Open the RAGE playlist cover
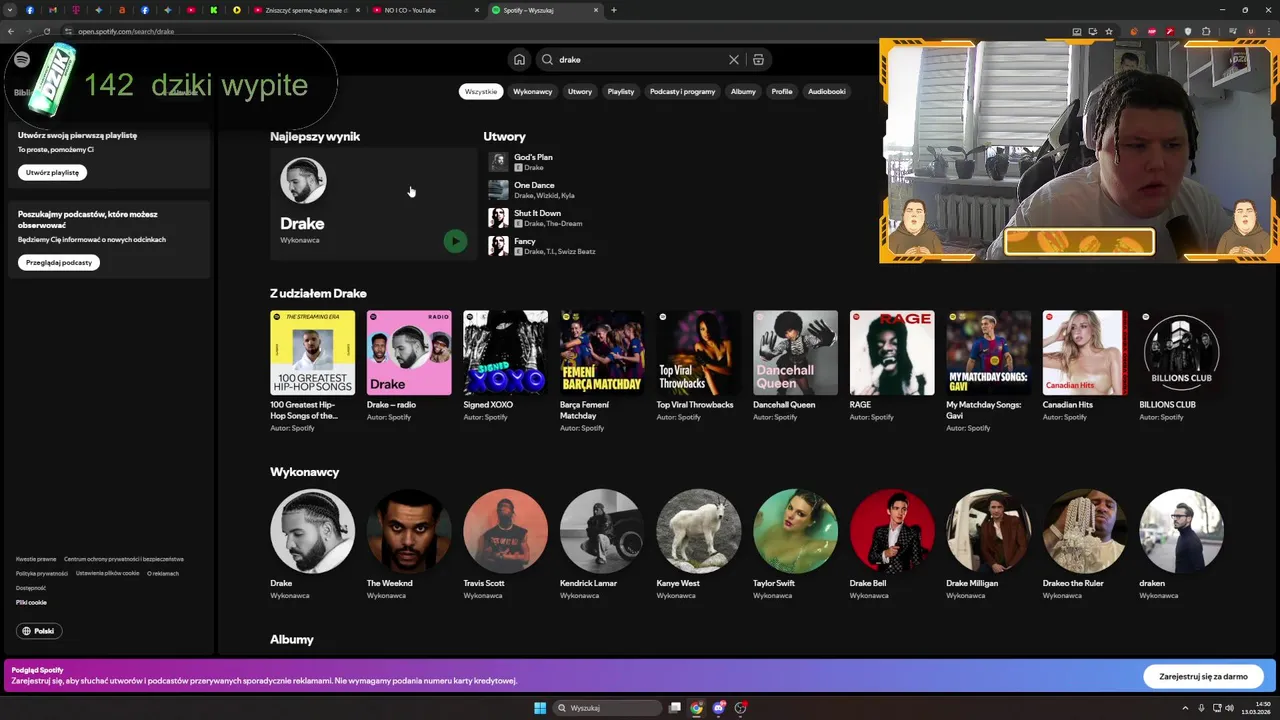1280x720 pixels. coord(892,353)
